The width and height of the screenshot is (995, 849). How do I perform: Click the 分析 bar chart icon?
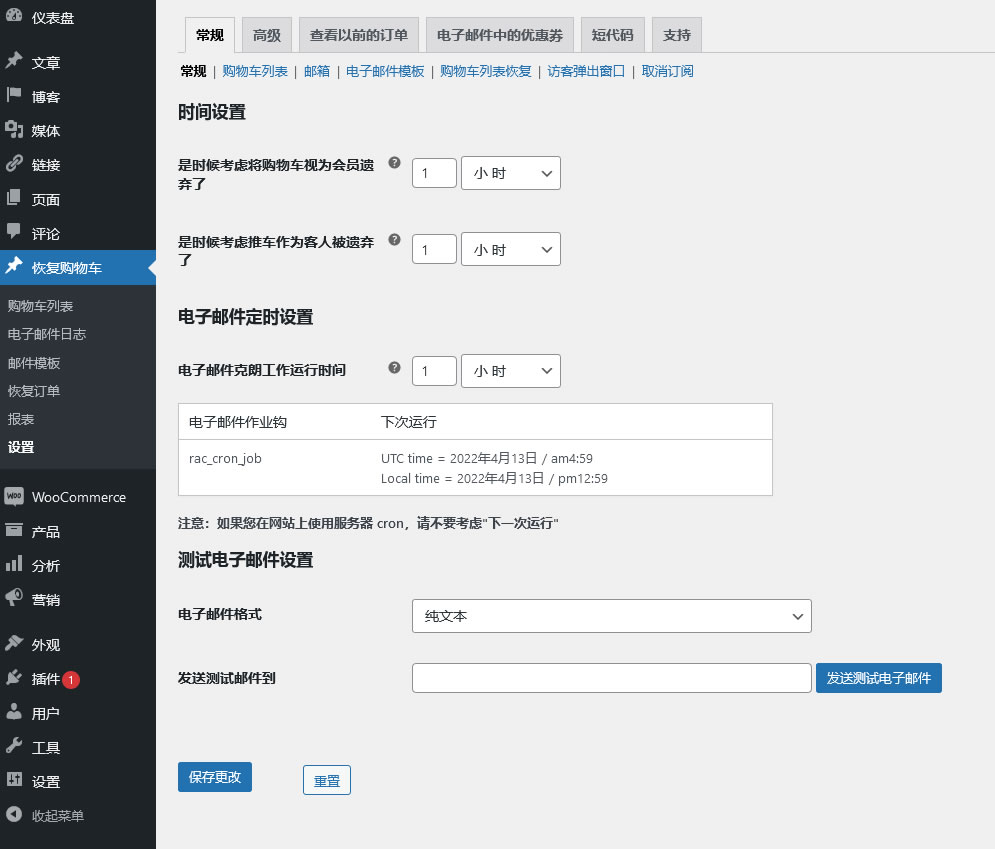click(14, 564)
